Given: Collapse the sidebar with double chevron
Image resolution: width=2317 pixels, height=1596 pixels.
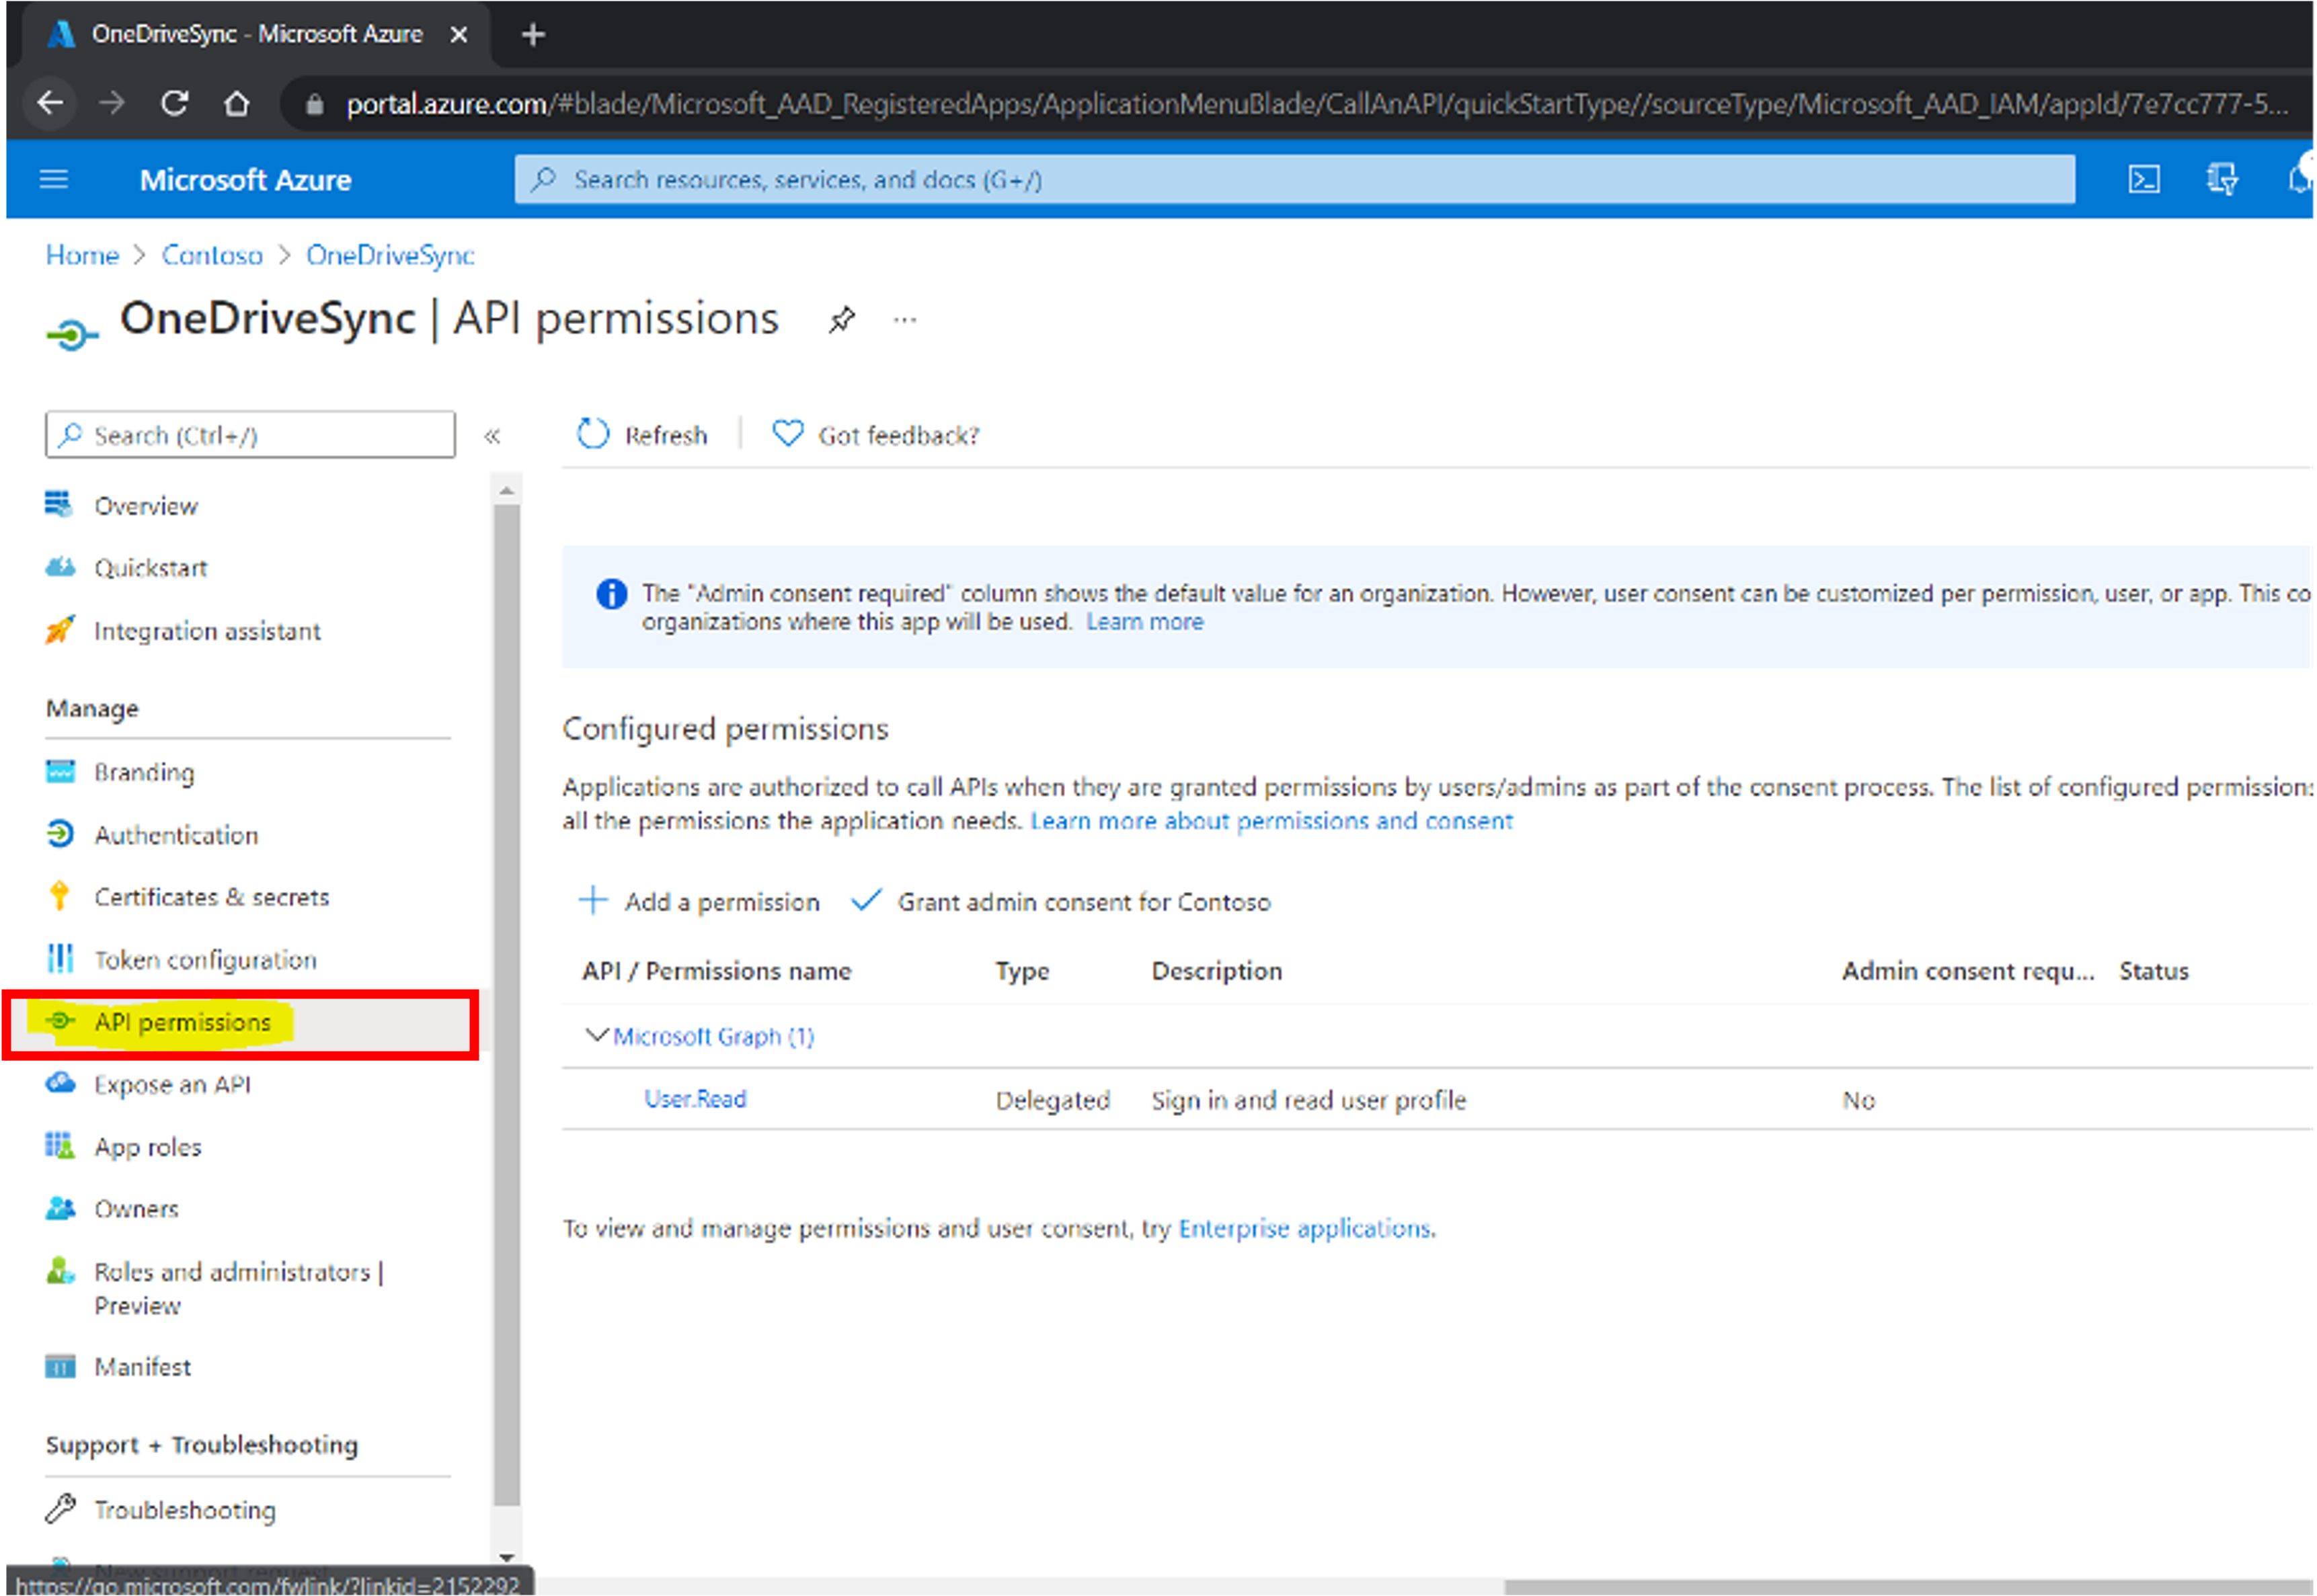Looking at the screenshot, I should 492,435.
